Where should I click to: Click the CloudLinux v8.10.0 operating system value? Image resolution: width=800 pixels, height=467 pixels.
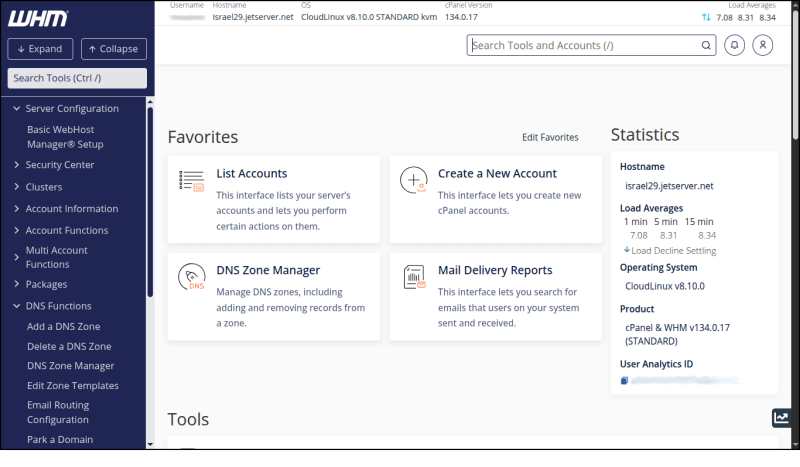[x=665, y=286]
